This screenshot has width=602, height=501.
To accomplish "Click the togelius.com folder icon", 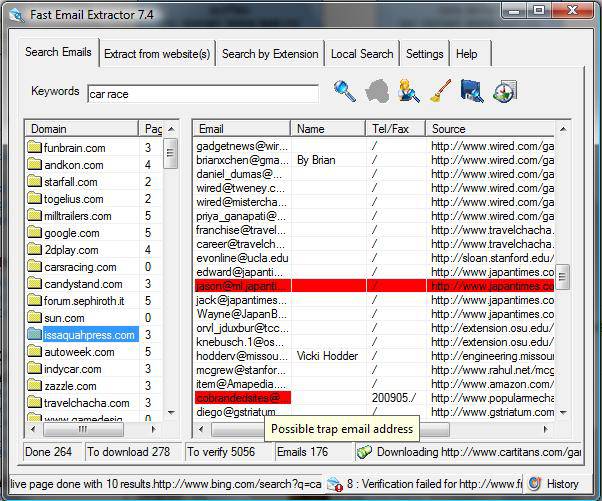I will pos(35,198).
